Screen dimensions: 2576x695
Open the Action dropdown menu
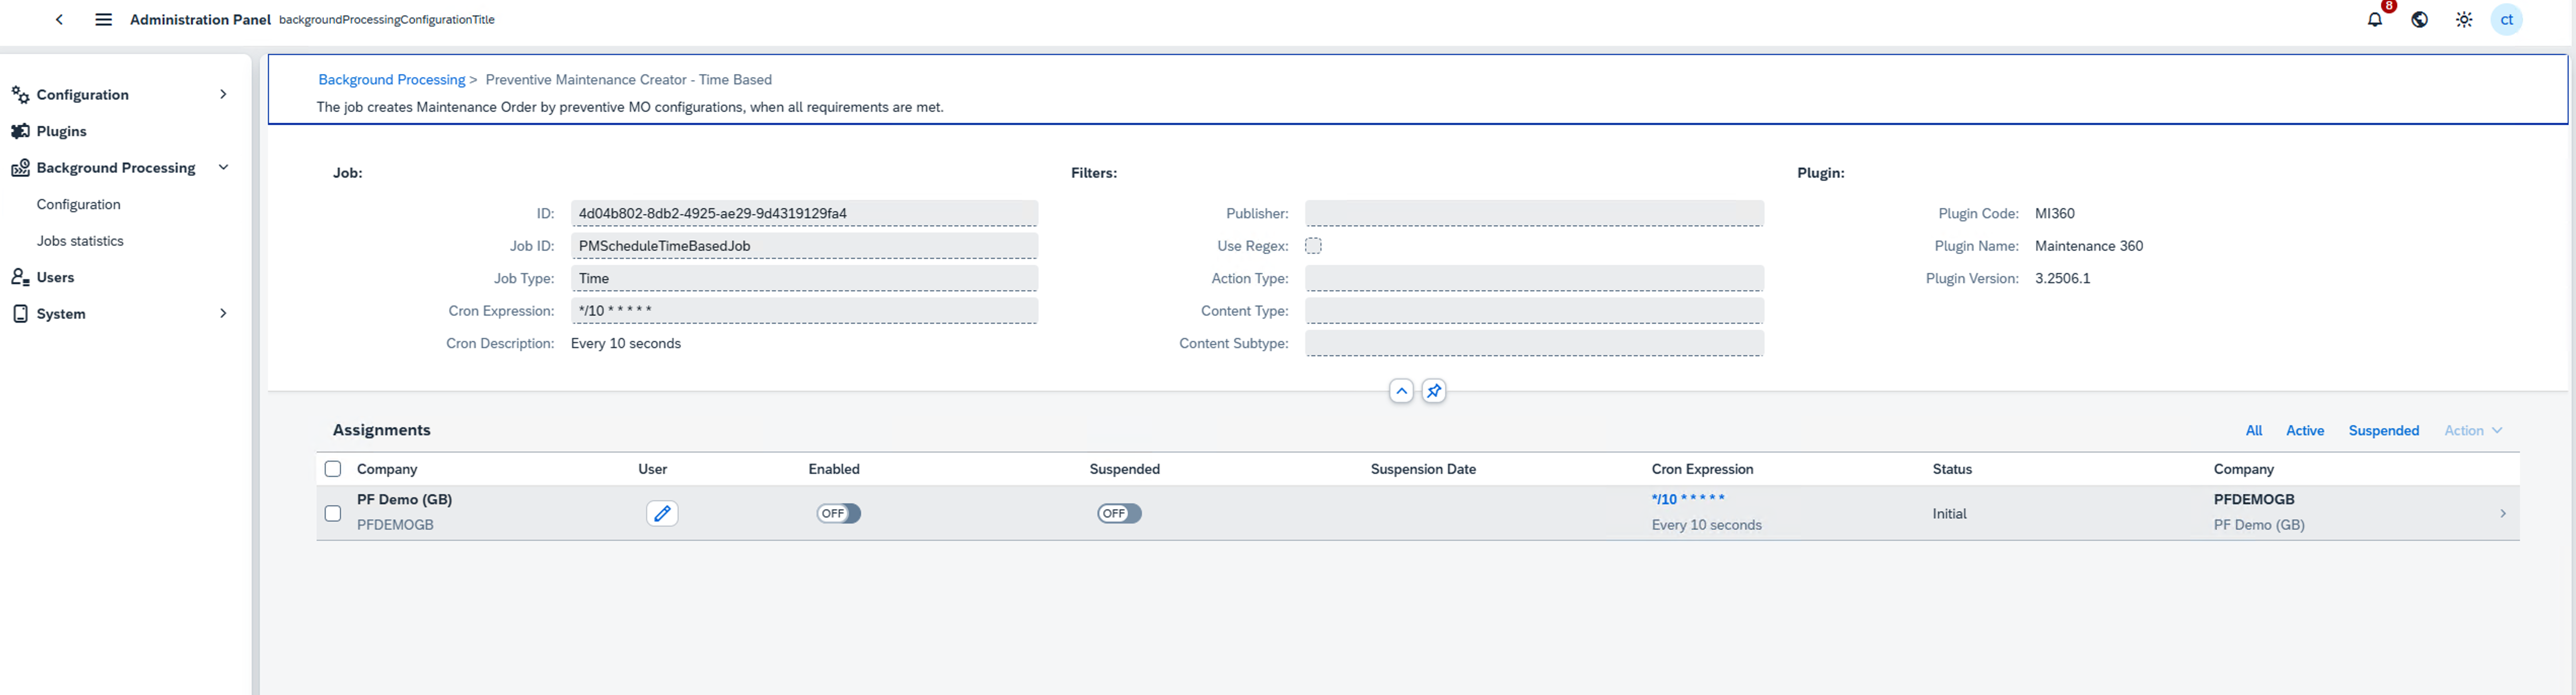[2472, 431]
